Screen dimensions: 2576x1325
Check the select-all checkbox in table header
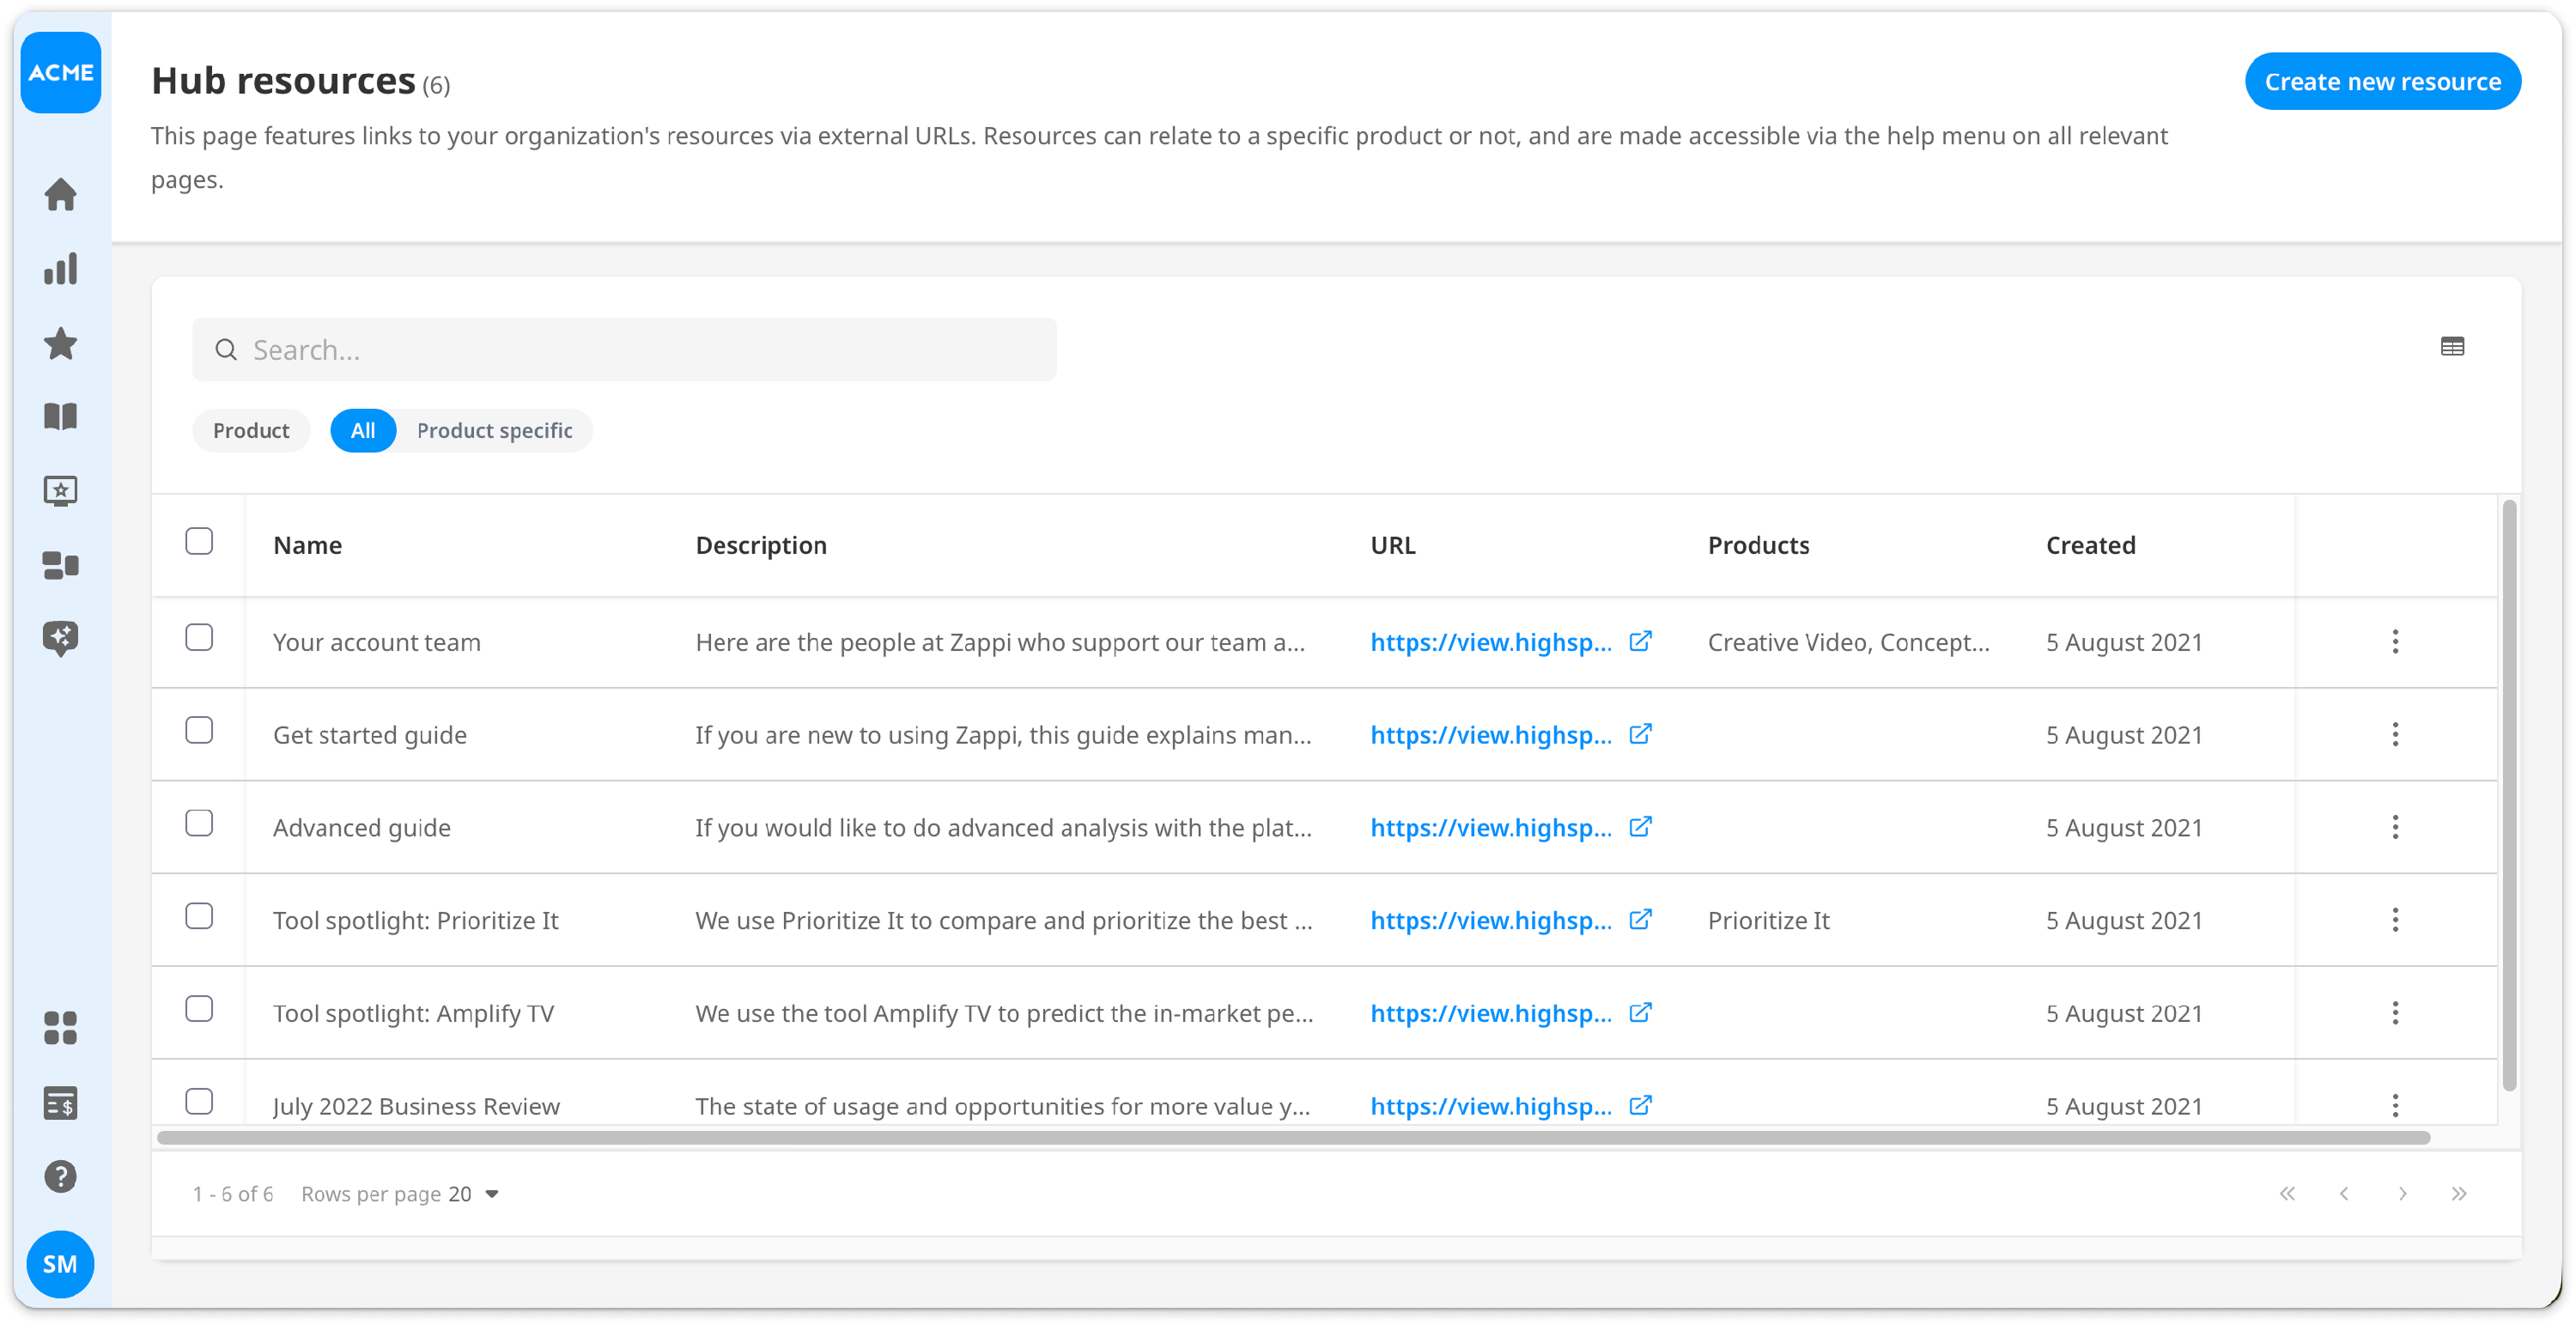click(x=199, y=541)
